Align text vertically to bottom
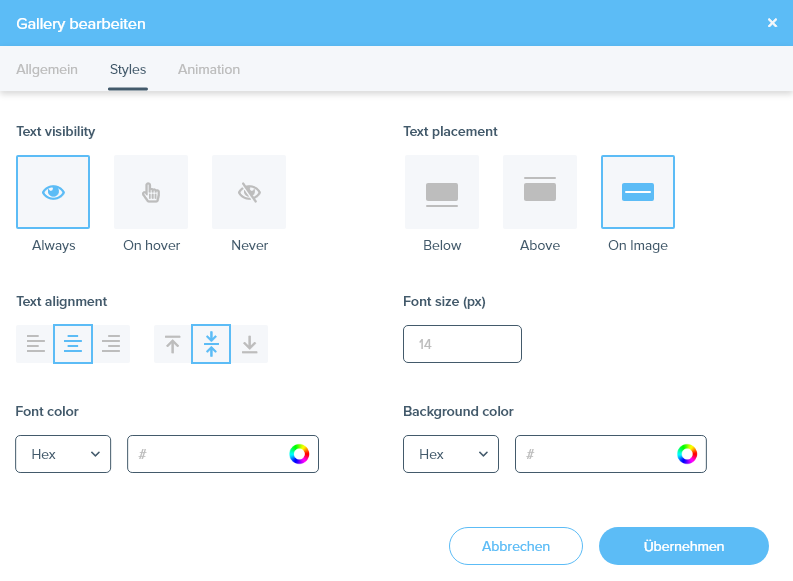Image resolution: width=793 pixels, height=581 pixels. tap(249, 344)
